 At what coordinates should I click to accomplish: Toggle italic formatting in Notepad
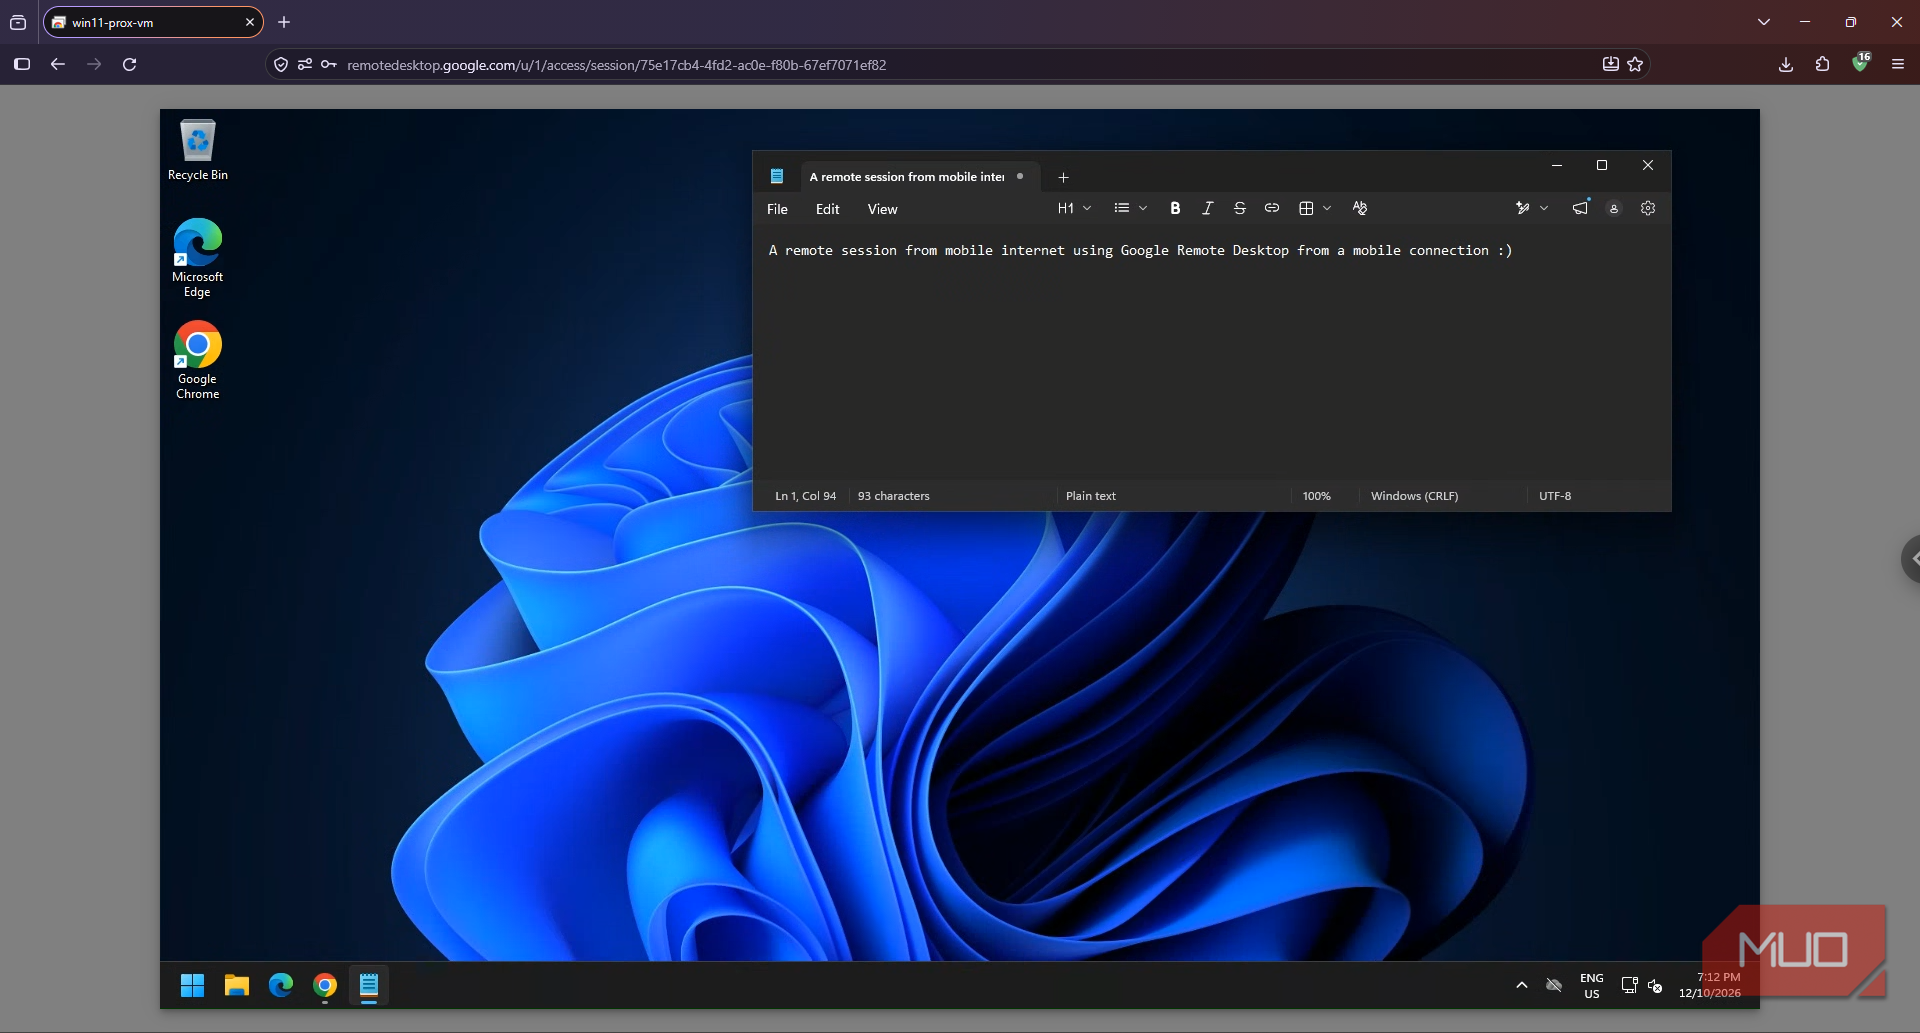pos(1207,208)
